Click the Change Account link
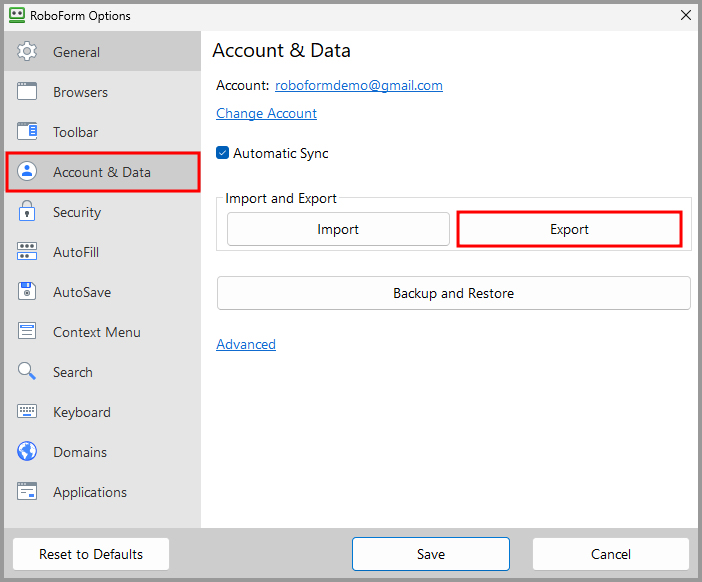Screen dimensions: 702x582 click(x=266, y=113)
